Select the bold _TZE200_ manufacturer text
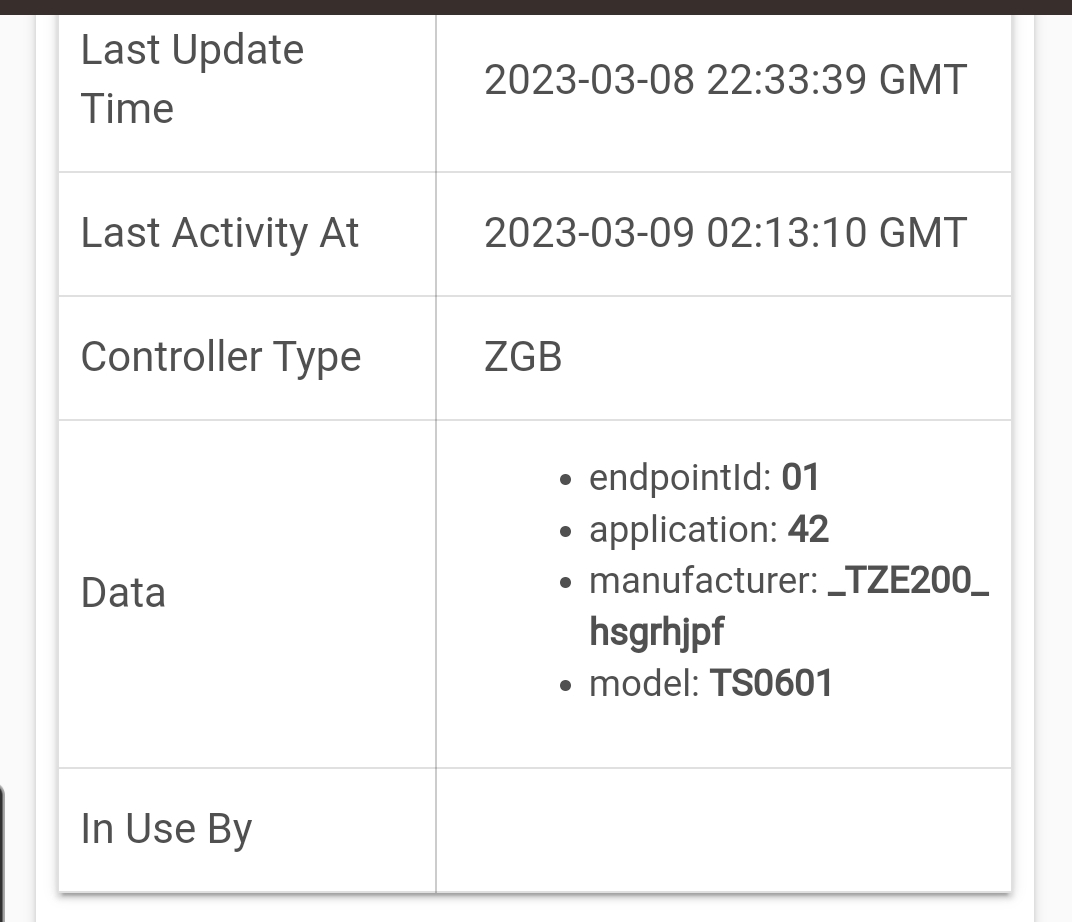 click(909, 581)
